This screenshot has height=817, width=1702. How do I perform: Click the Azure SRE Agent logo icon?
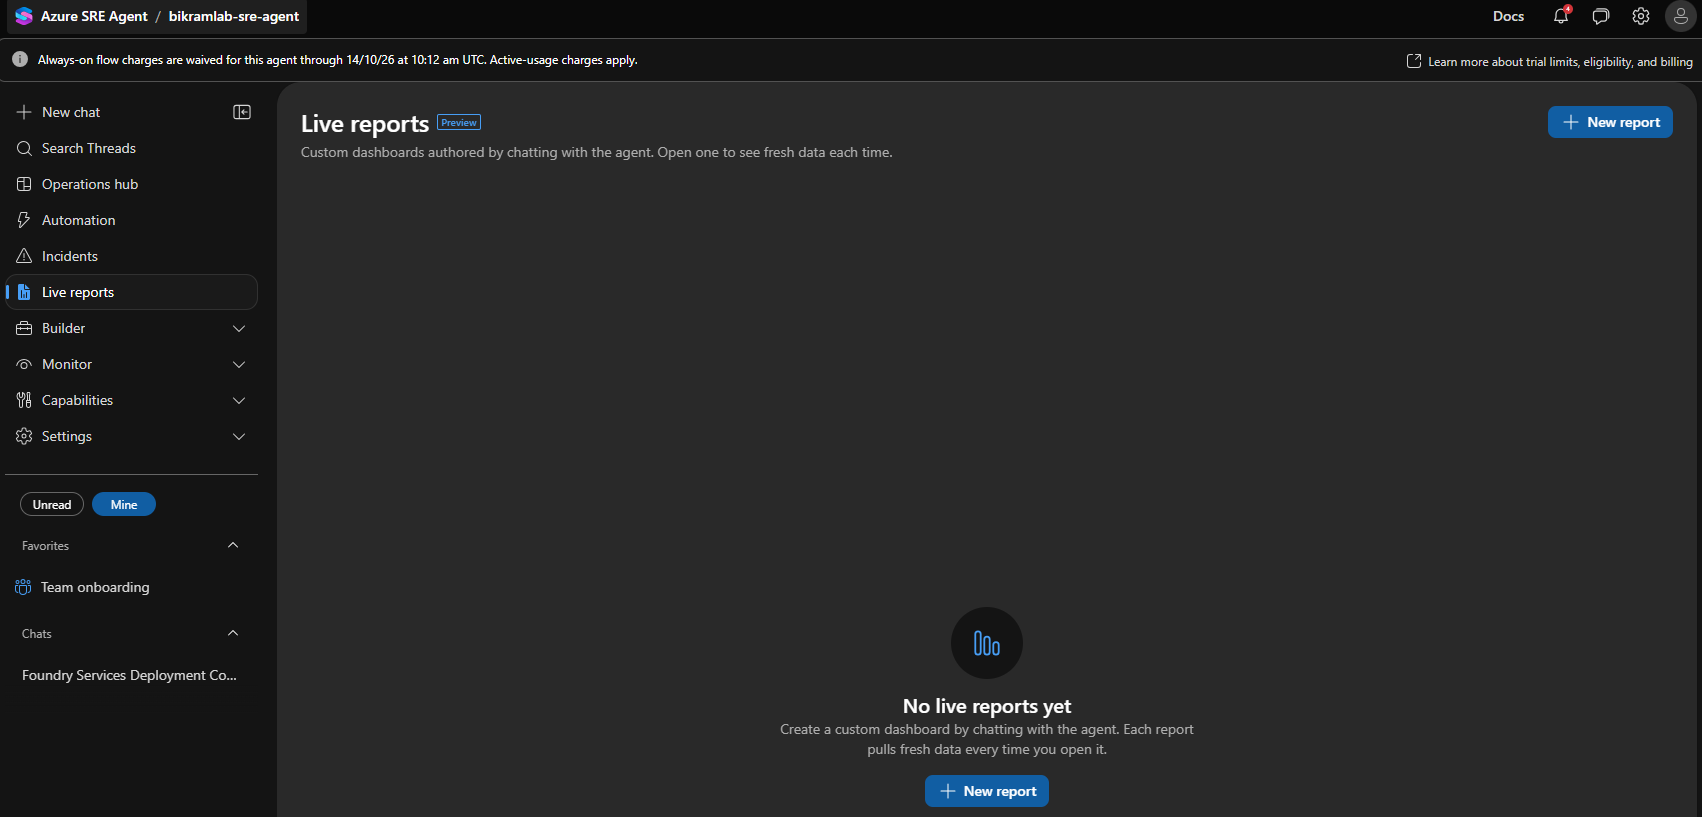click(24, 16)
